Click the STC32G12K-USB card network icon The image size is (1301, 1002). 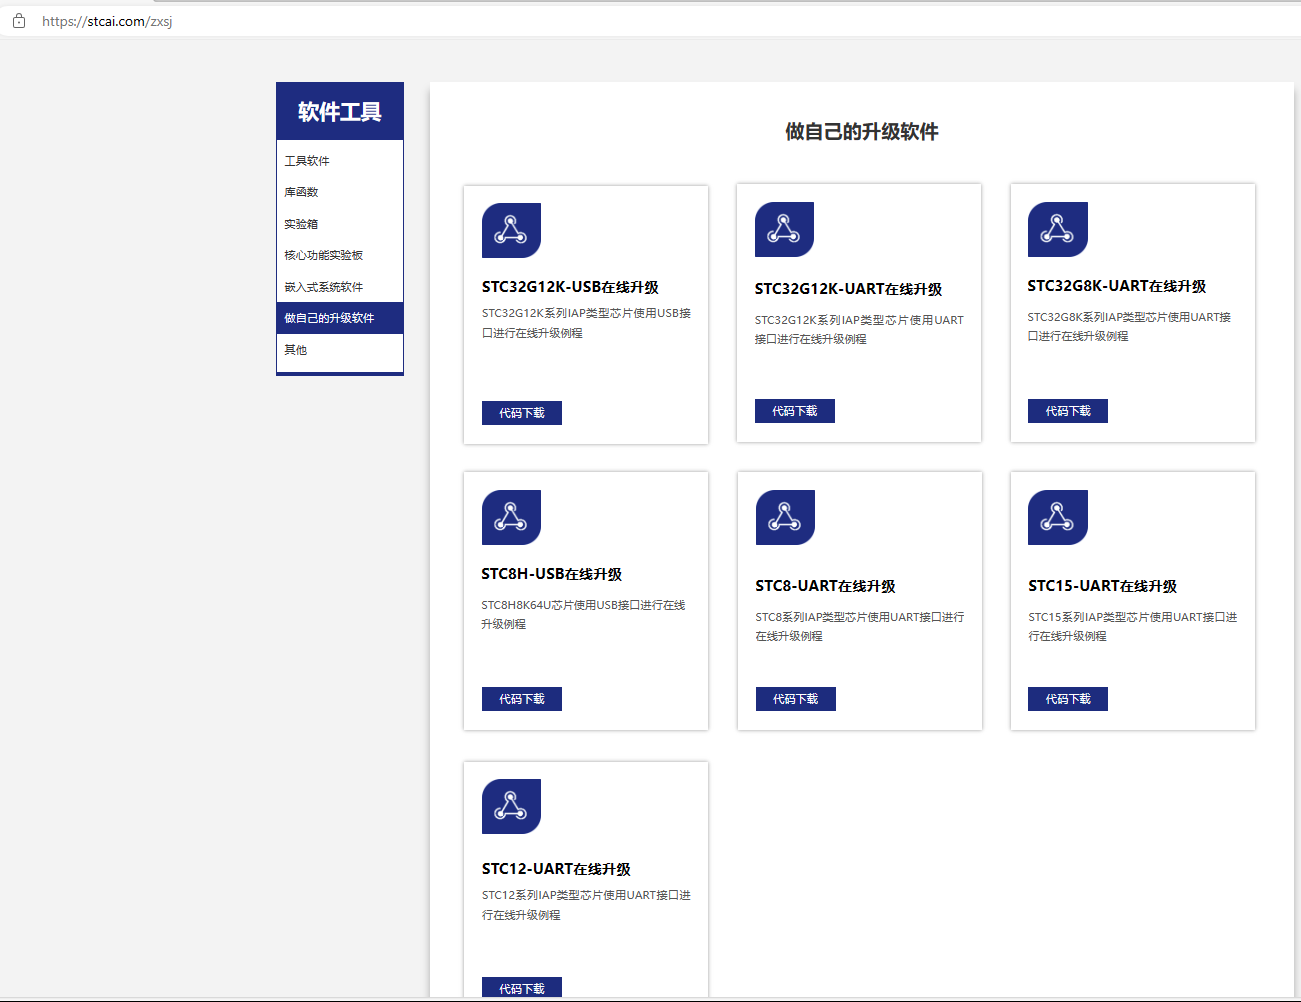511,230
